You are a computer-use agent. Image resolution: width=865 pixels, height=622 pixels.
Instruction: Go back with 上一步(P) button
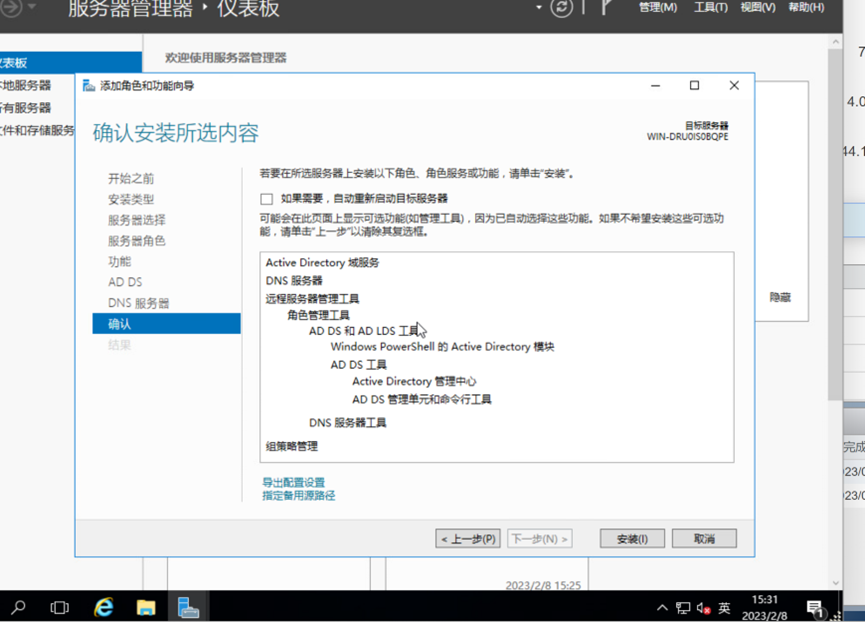468,539
